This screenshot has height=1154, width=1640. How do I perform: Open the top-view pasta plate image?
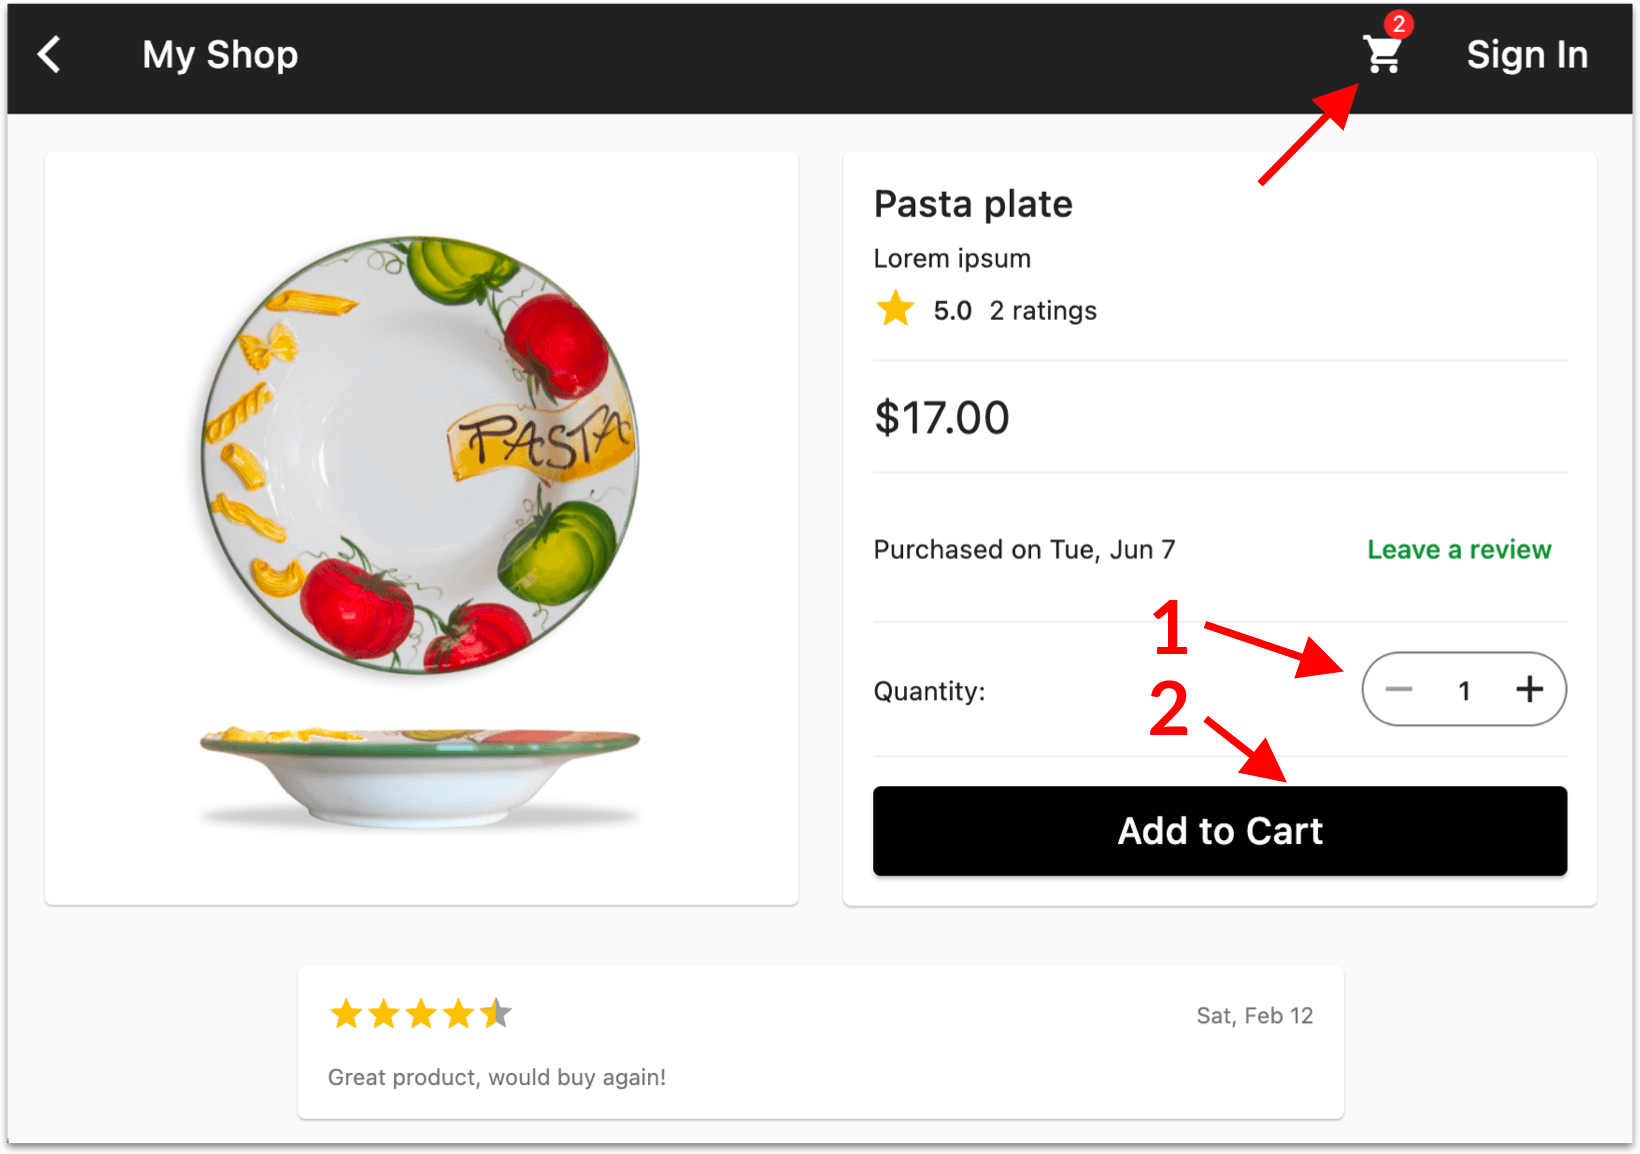tap(420, 455)
